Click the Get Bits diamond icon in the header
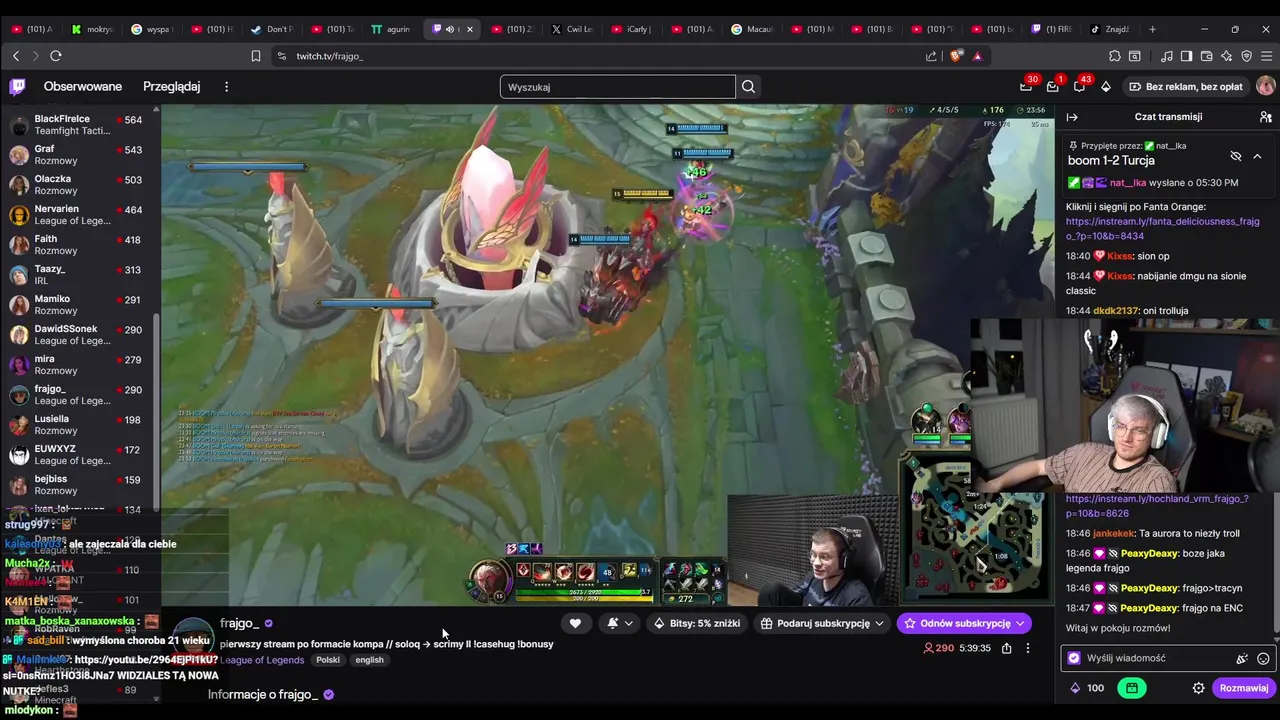Viewport: 1280px width, 720px height. (1106, 87)
